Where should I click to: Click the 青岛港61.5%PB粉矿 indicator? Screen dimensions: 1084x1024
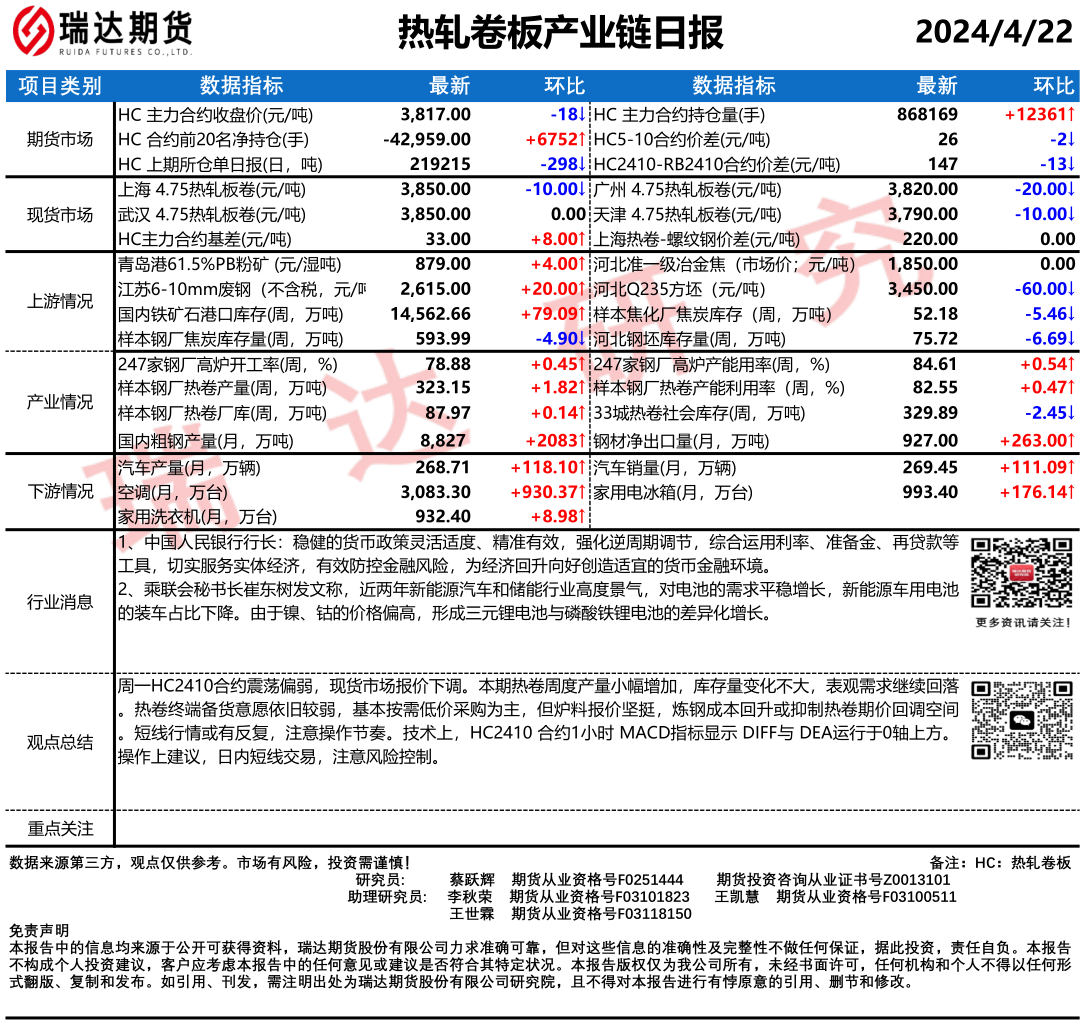click(229, 264)
